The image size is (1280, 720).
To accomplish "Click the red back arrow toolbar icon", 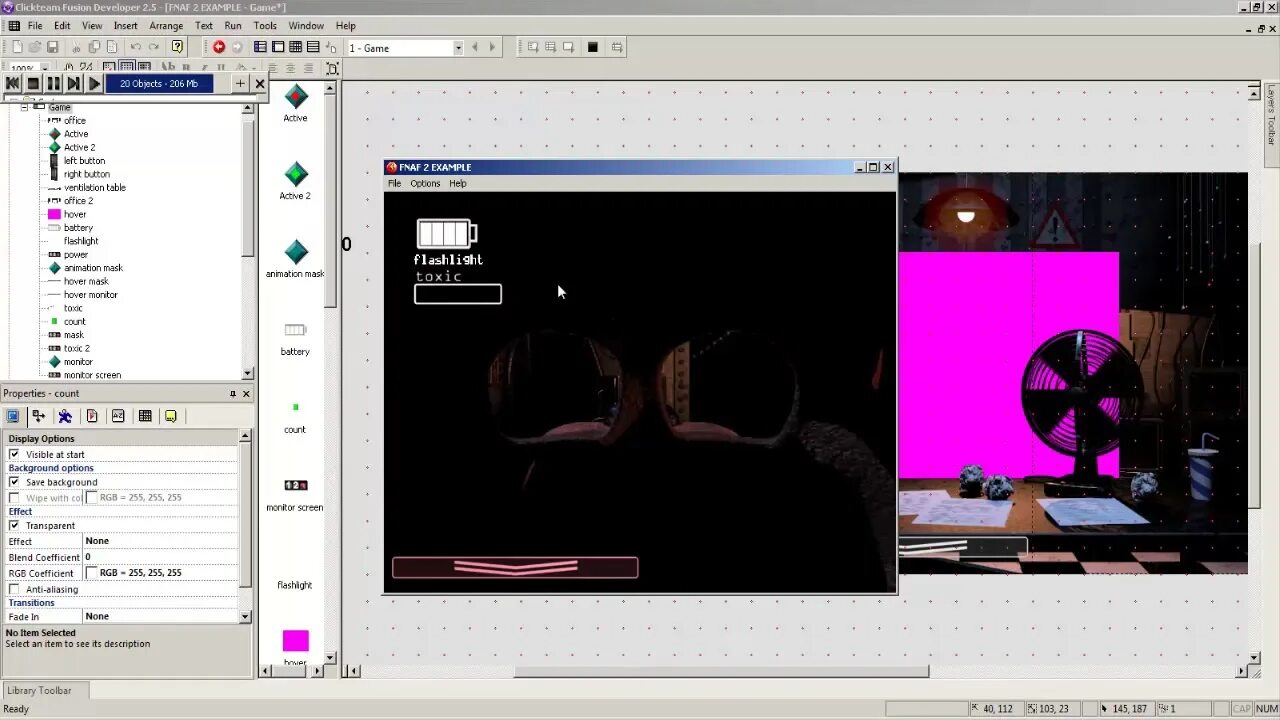I will pyautogui.click(x=219, y=47).
